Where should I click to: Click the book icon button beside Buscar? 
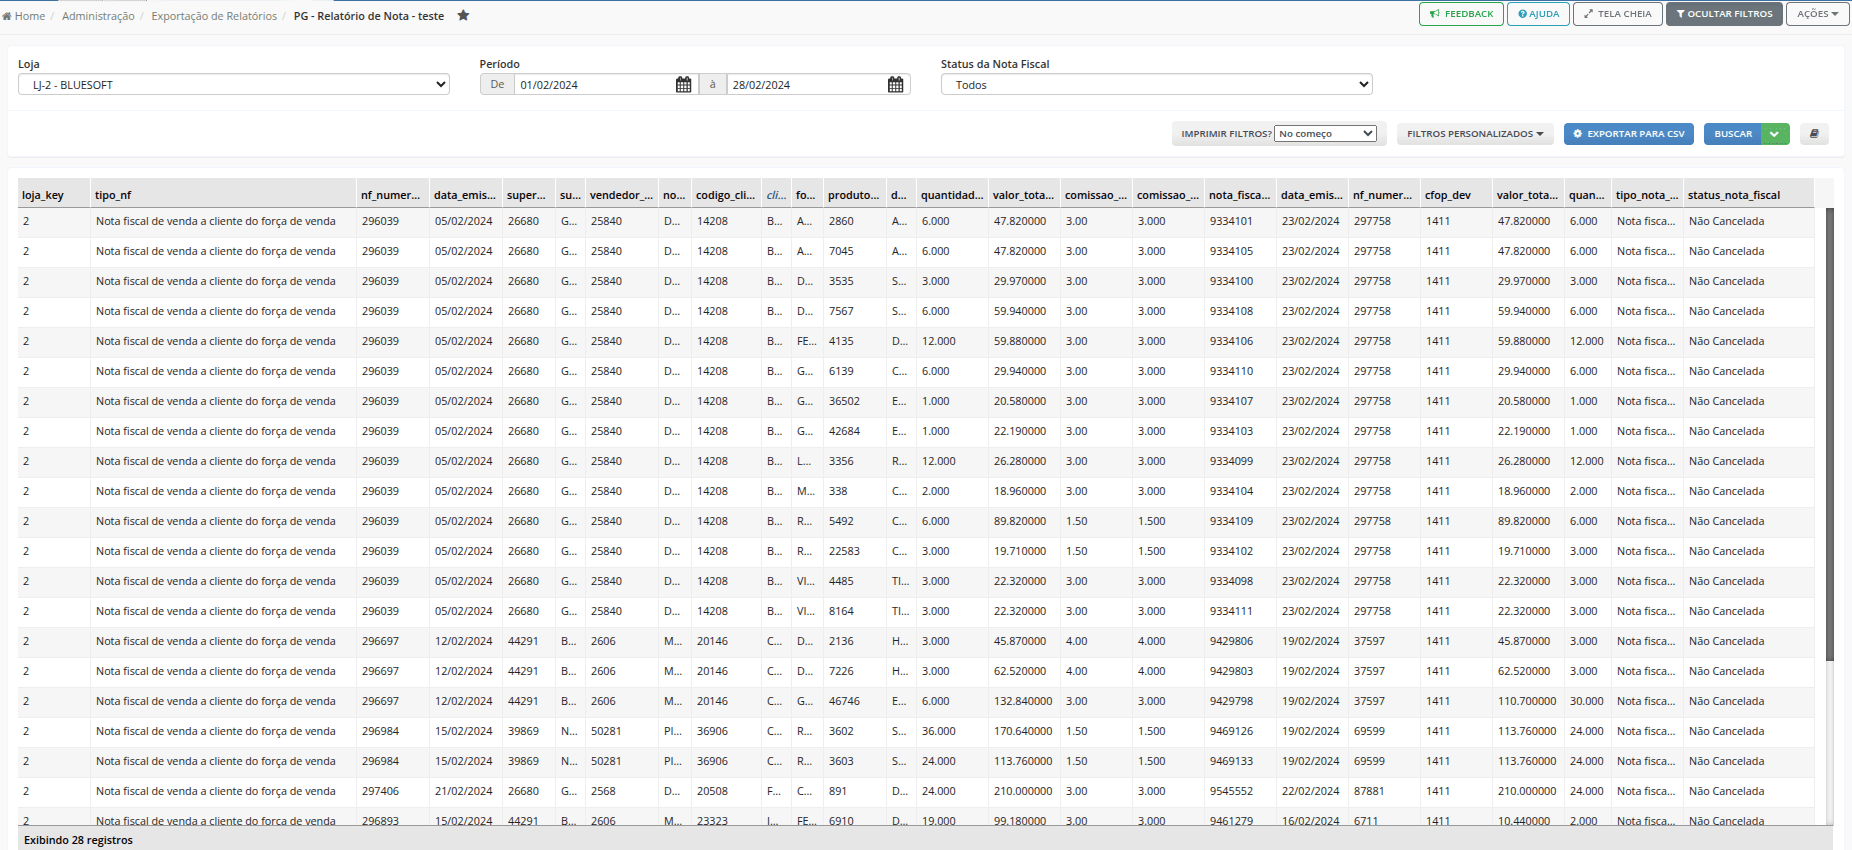[x=1814, y=134]
